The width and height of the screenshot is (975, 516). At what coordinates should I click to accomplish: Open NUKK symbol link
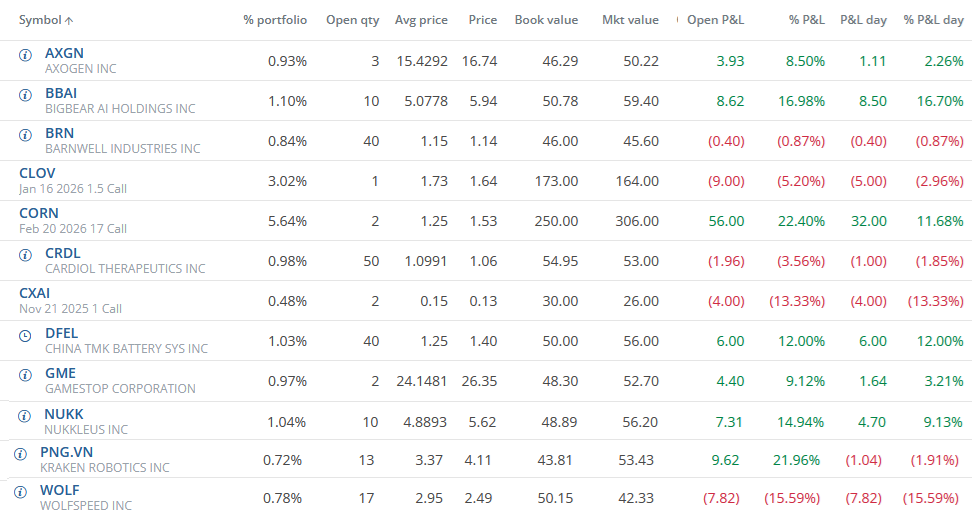pos(63,414)
